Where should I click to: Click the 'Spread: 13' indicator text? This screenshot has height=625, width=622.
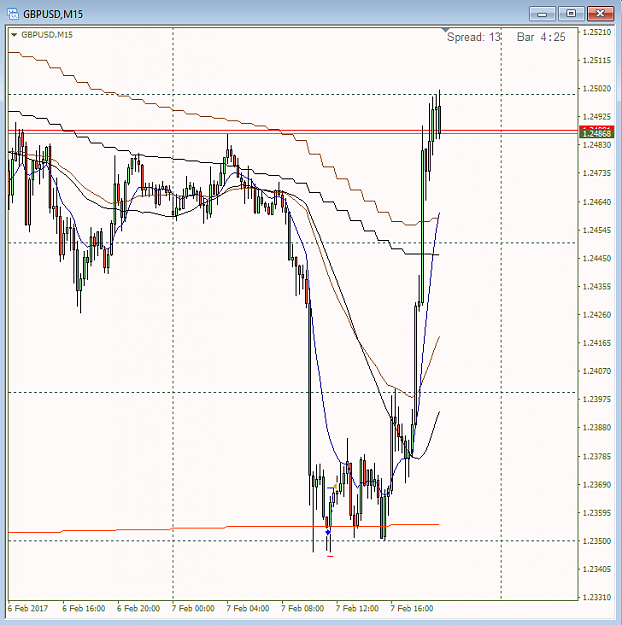[x=474, y=37]
